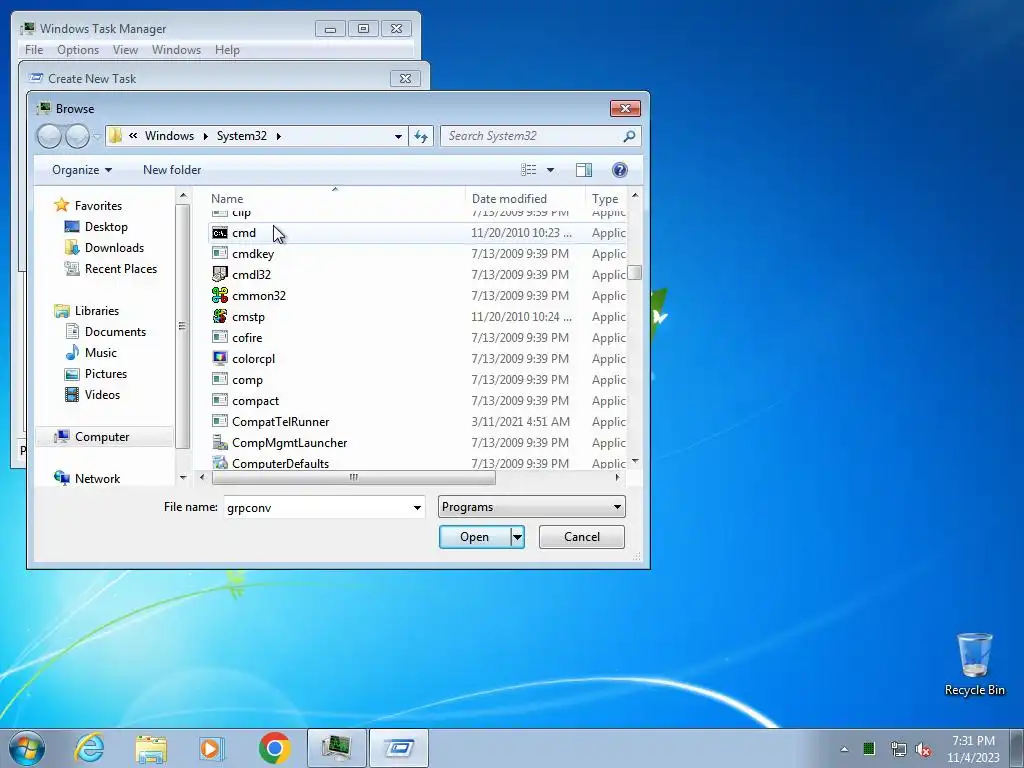Click the Recent Places icon
The width and height of the screenshot is (1024, 768).
[72, 268]
